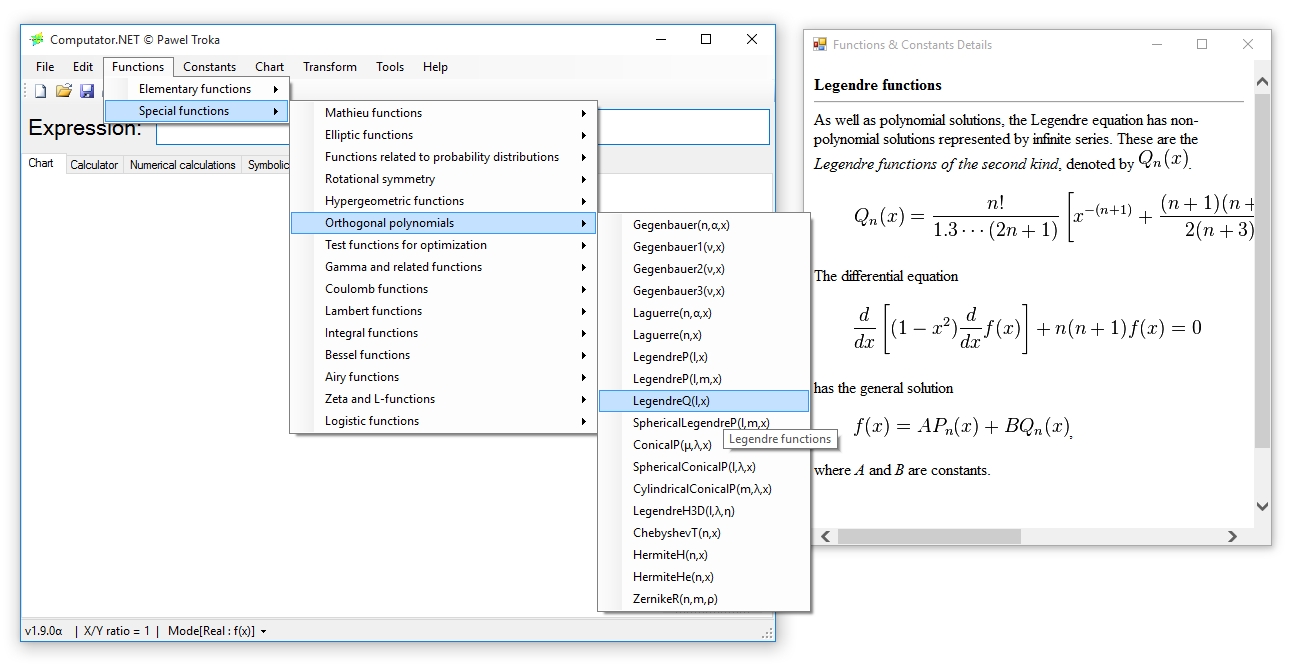Click the New document toolbar icon

[41, 91]
